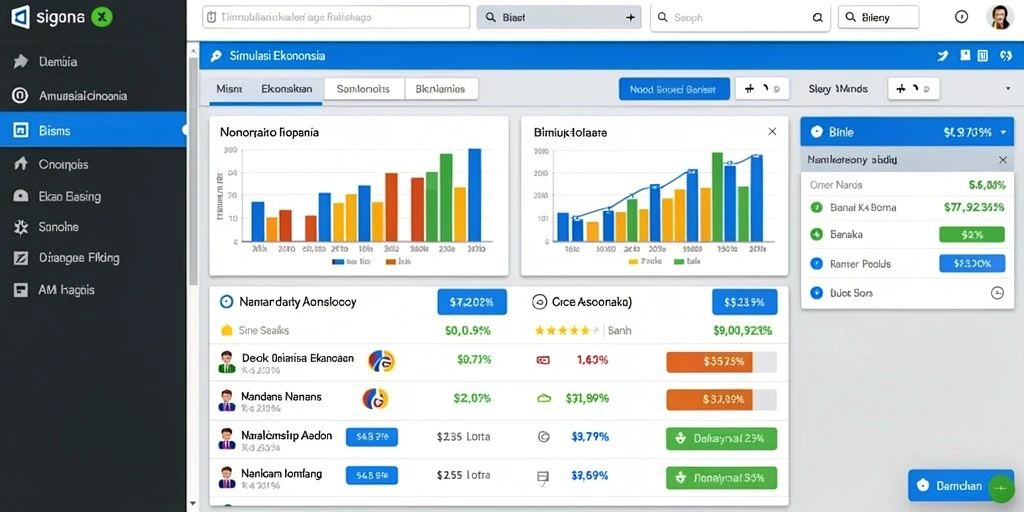Open the Sanolne gear icon in sidebar
1024x512 pixels.
tap(21, 227)
